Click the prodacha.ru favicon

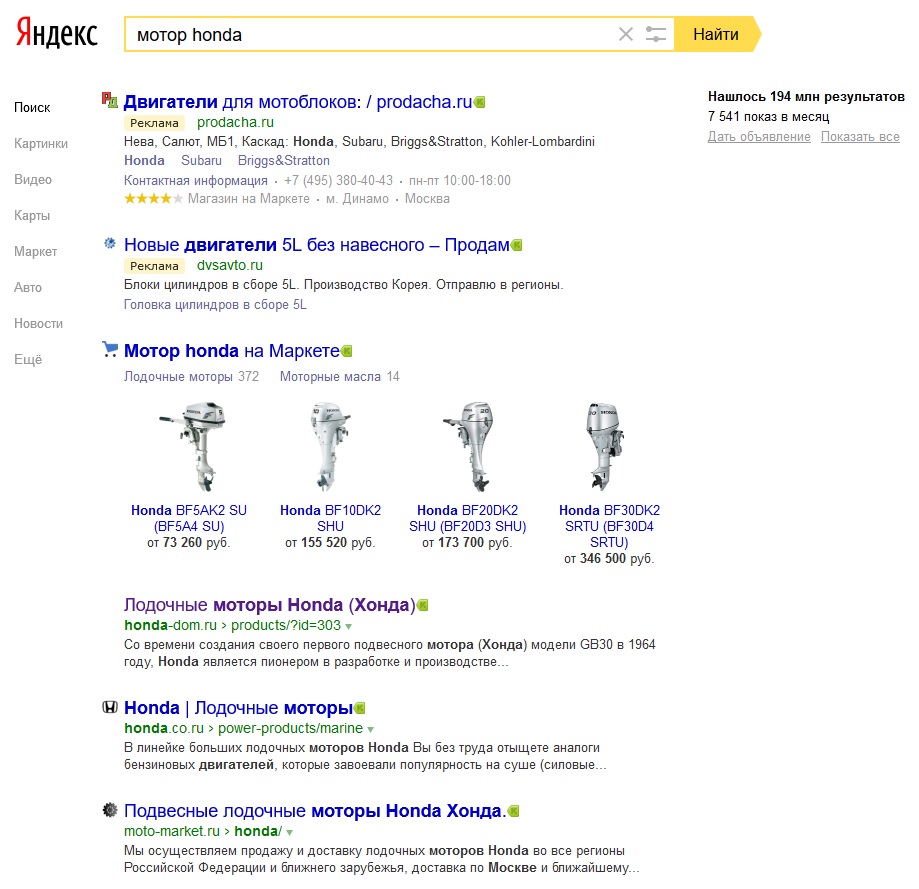110,100
